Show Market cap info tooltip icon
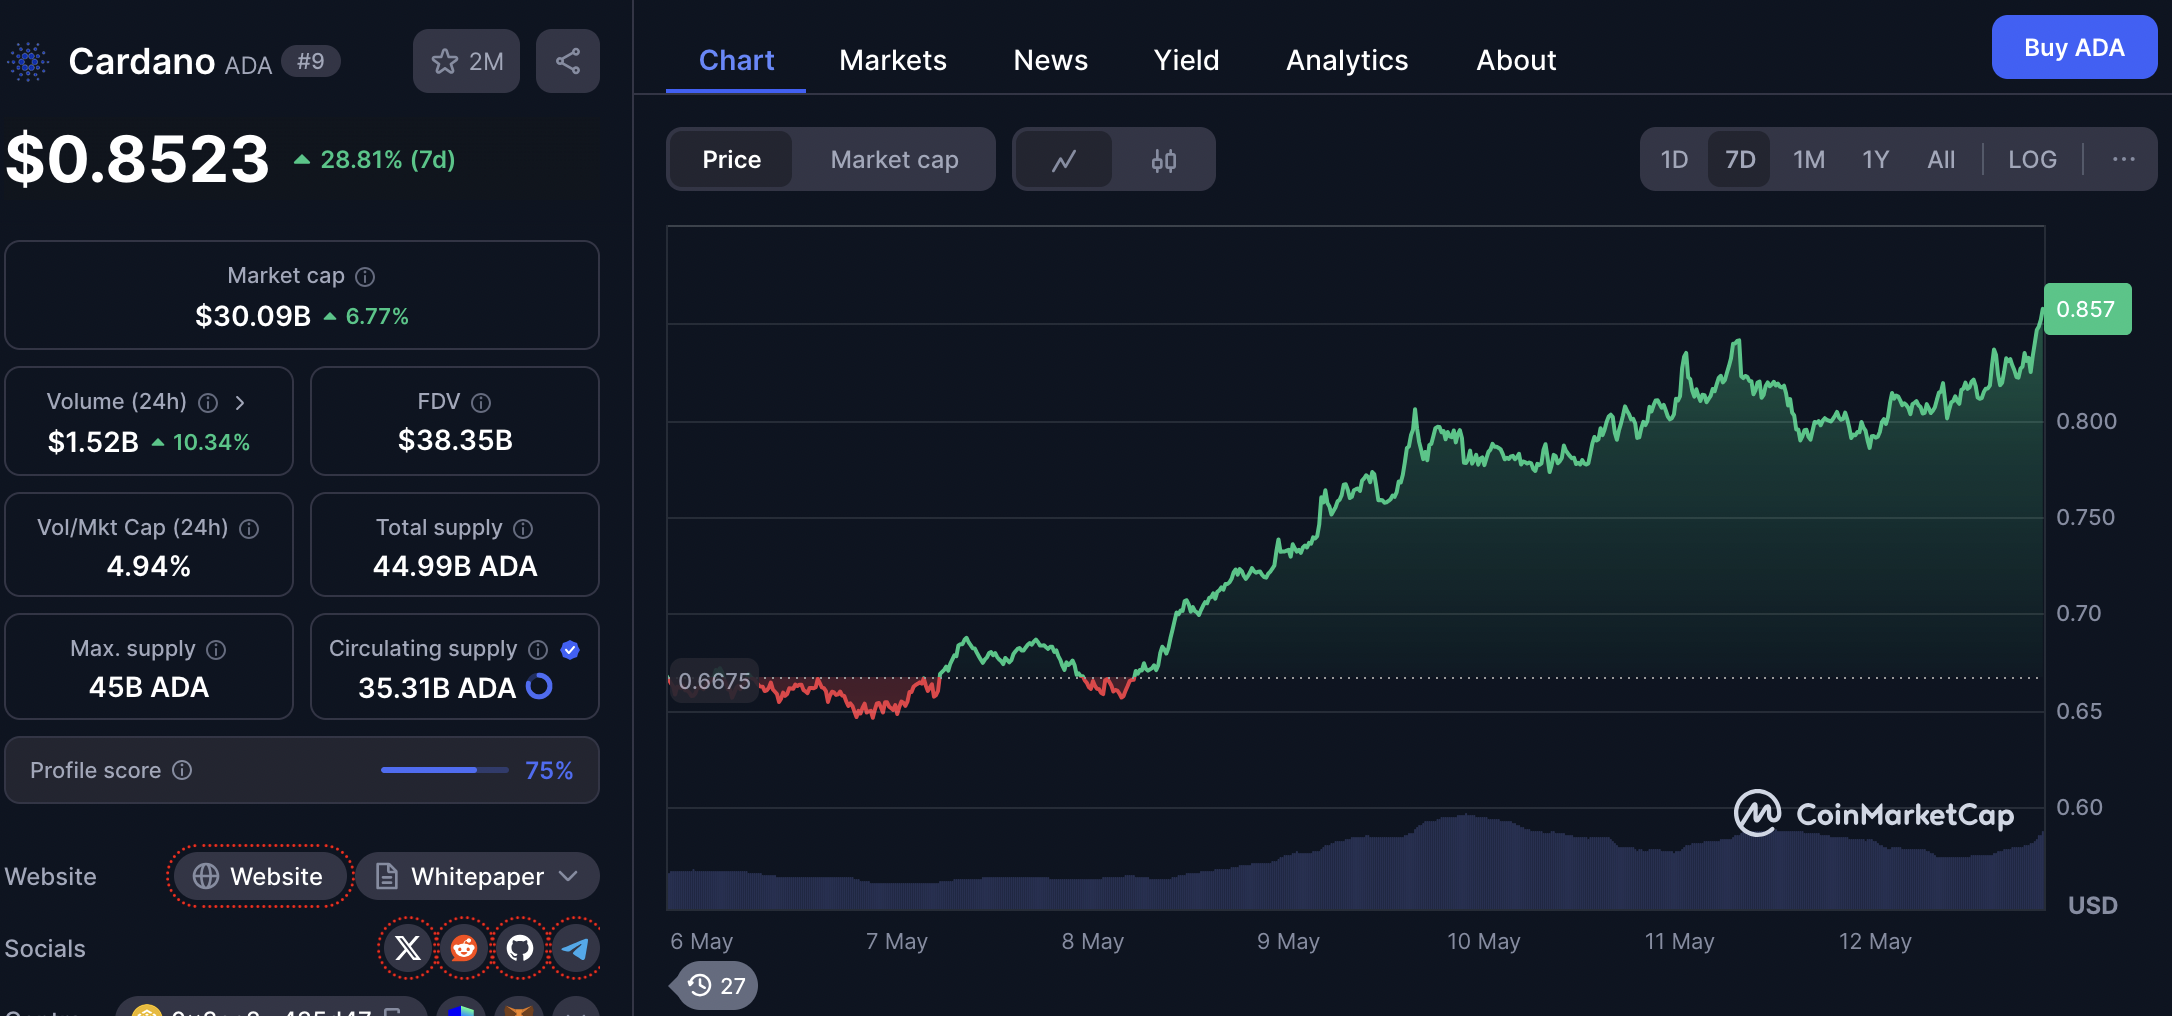This screenshot has height=1016, width=2172. point(366,277)
